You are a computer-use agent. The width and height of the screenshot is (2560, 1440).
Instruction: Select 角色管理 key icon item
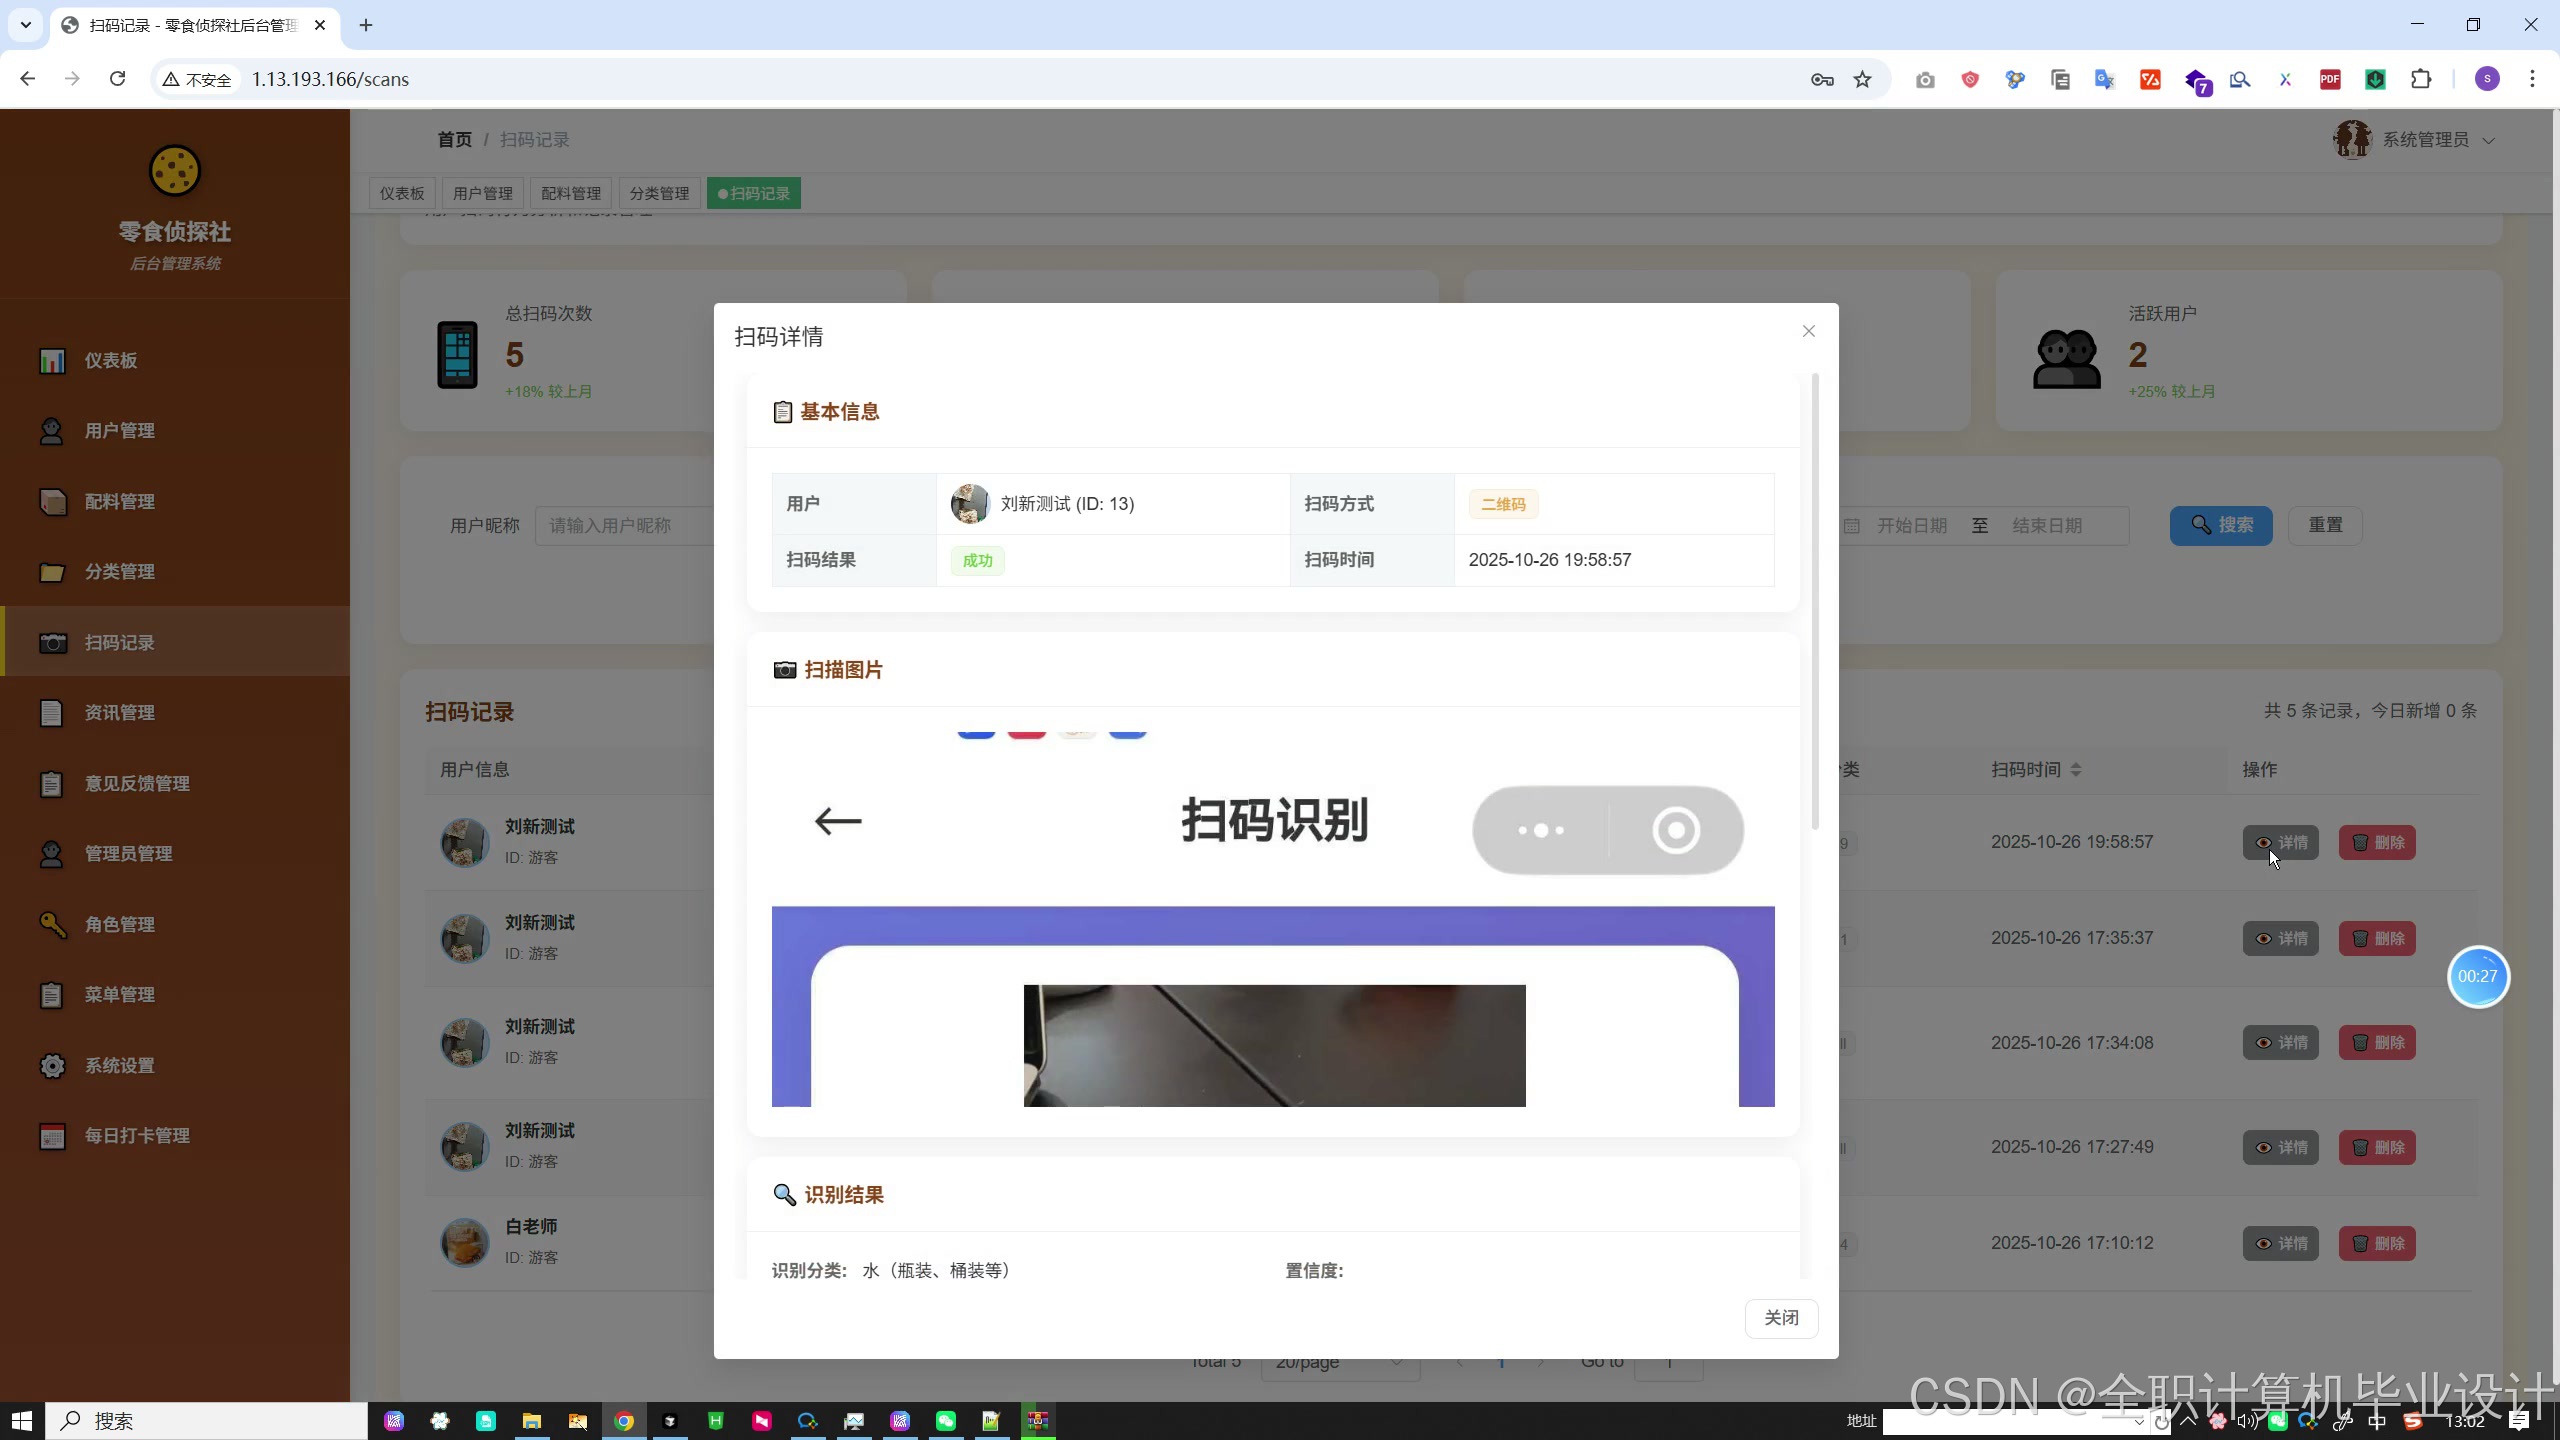coord(119,924)
